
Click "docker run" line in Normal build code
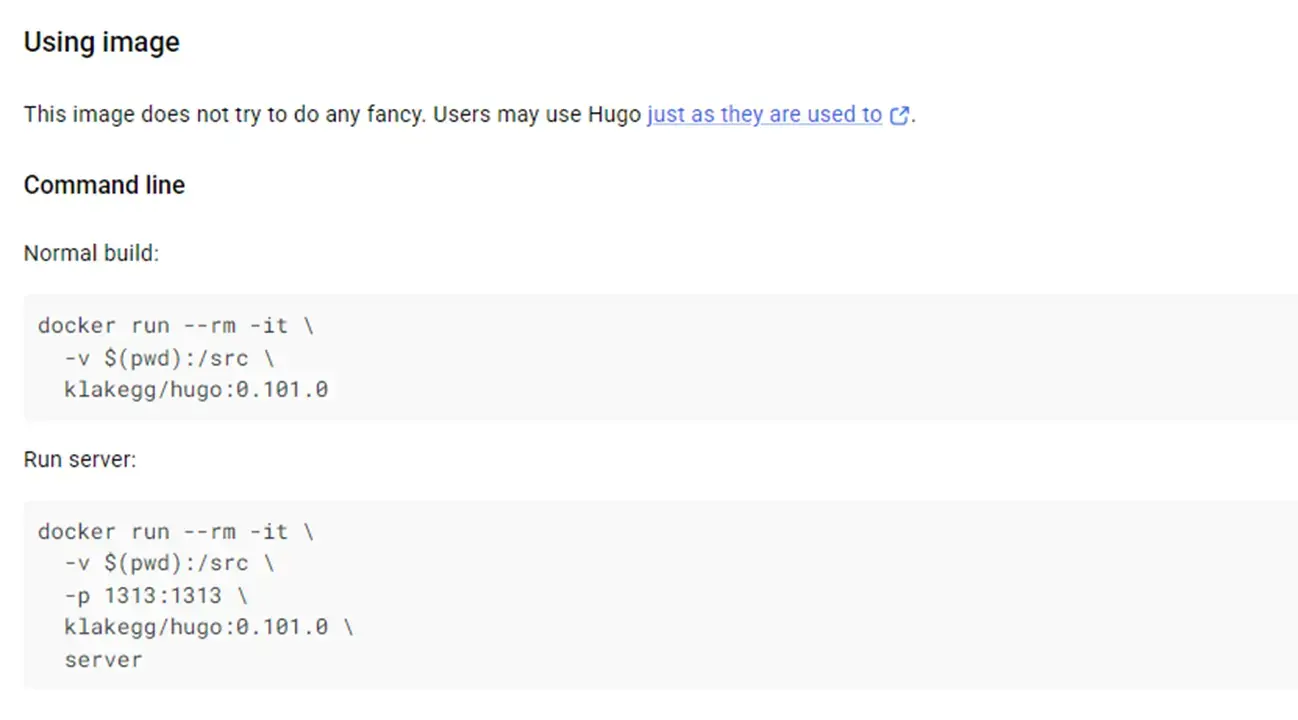(176, 325)
